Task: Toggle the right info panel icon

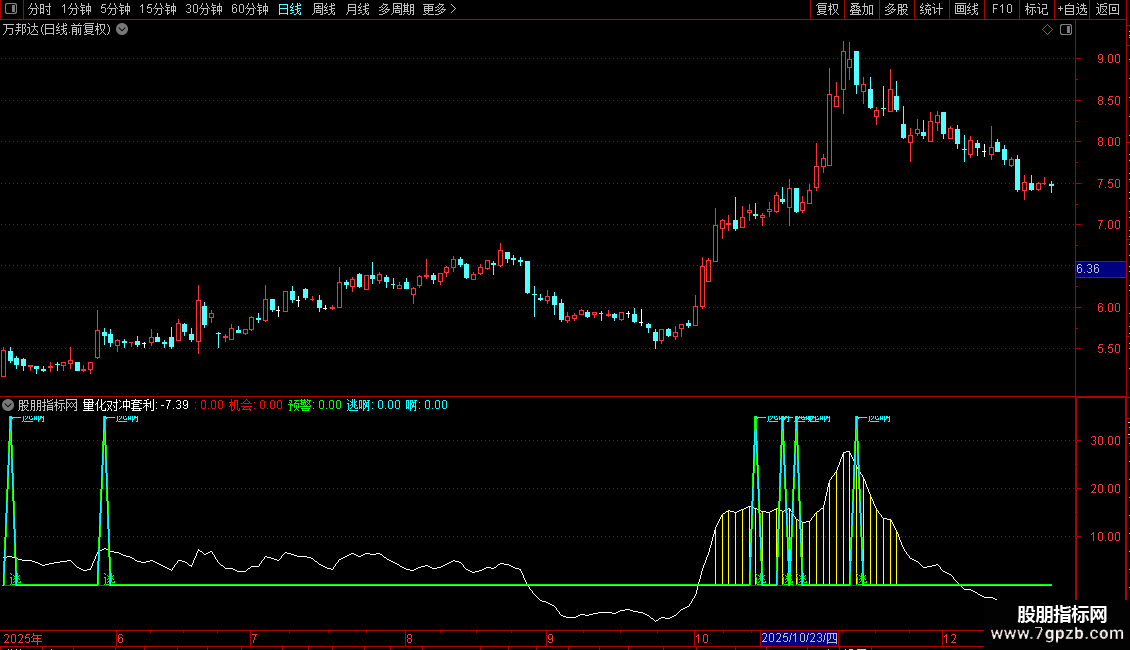Action: (1066, 30)
